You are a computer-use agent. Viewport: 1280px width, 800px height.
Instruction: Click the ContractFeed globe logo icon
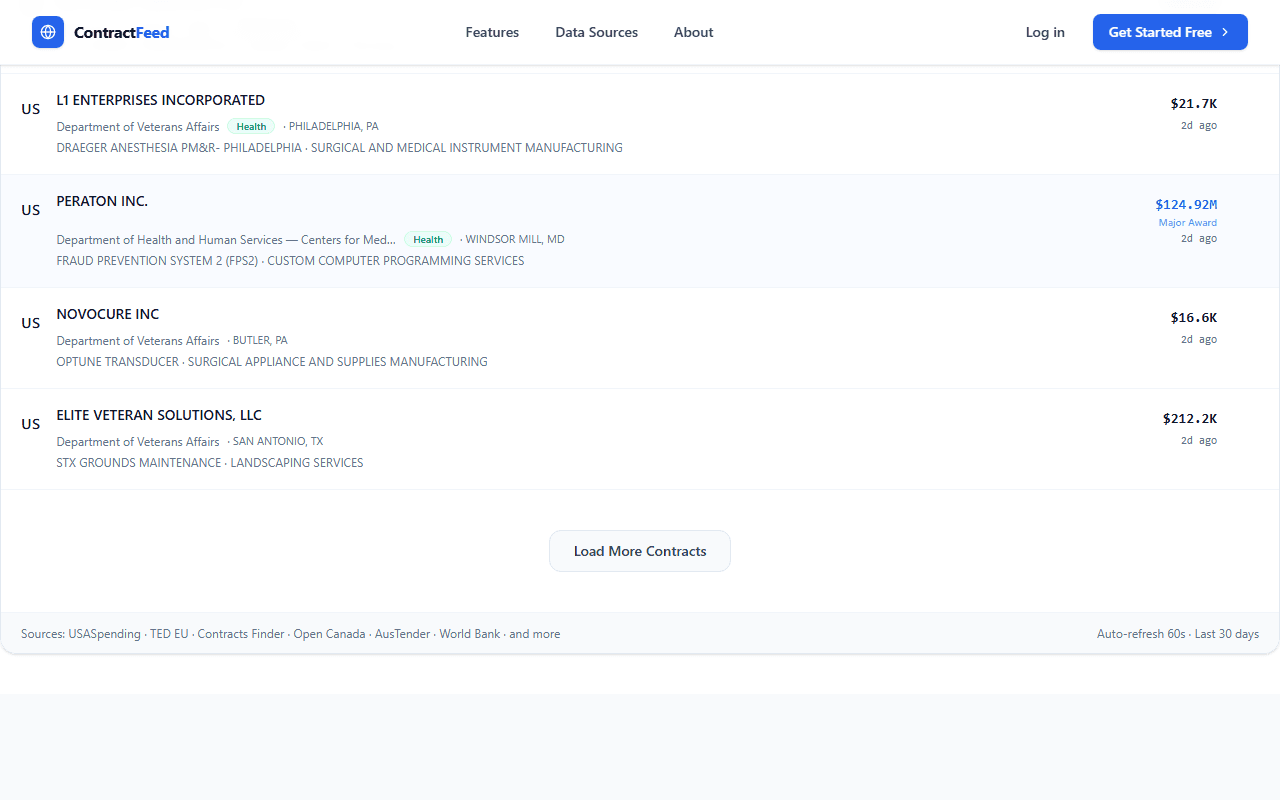[x=48, y=32]
